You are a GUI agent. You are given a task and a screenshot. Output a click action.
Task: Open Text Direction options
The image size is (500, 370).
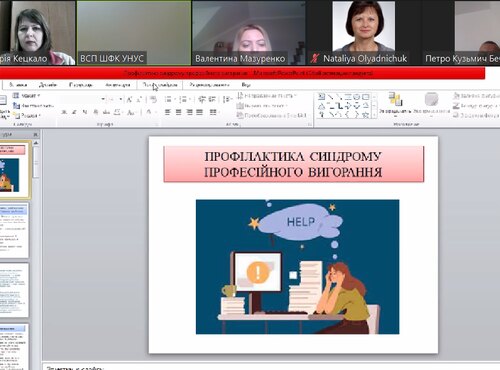(x=267, y=96)
